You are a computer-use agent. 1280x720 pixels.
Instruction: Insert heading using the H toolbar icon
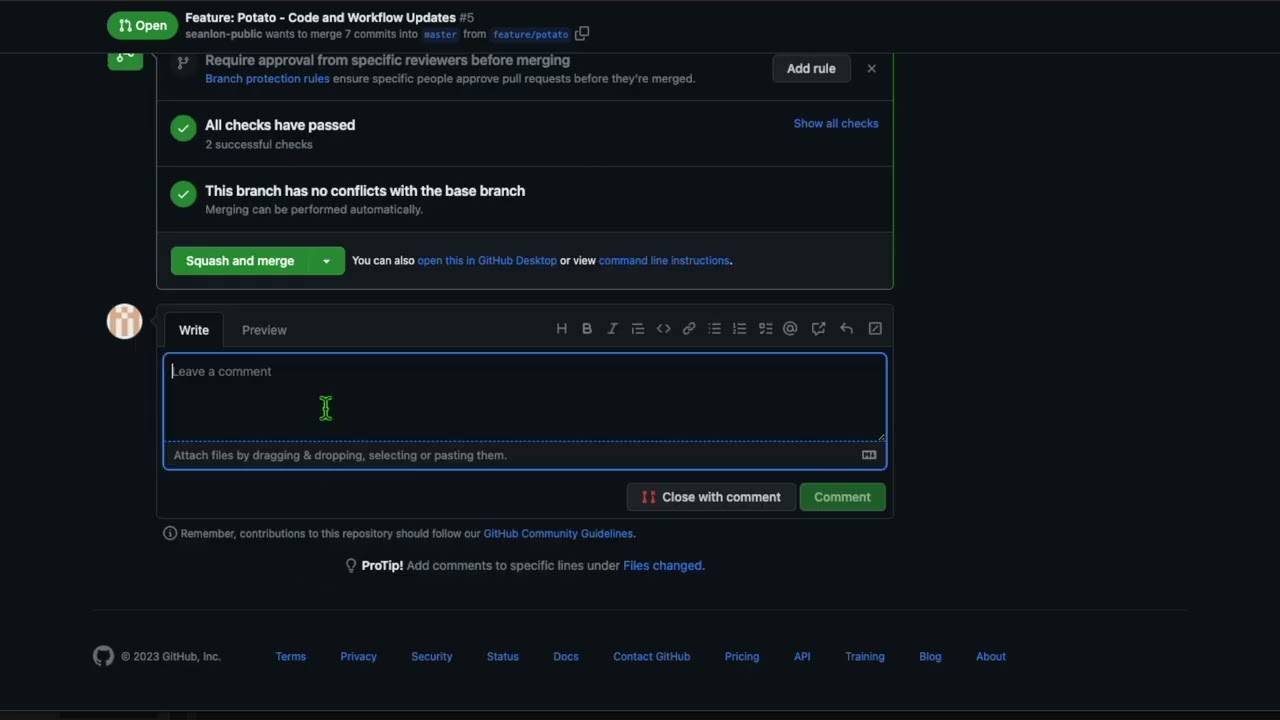562,329
